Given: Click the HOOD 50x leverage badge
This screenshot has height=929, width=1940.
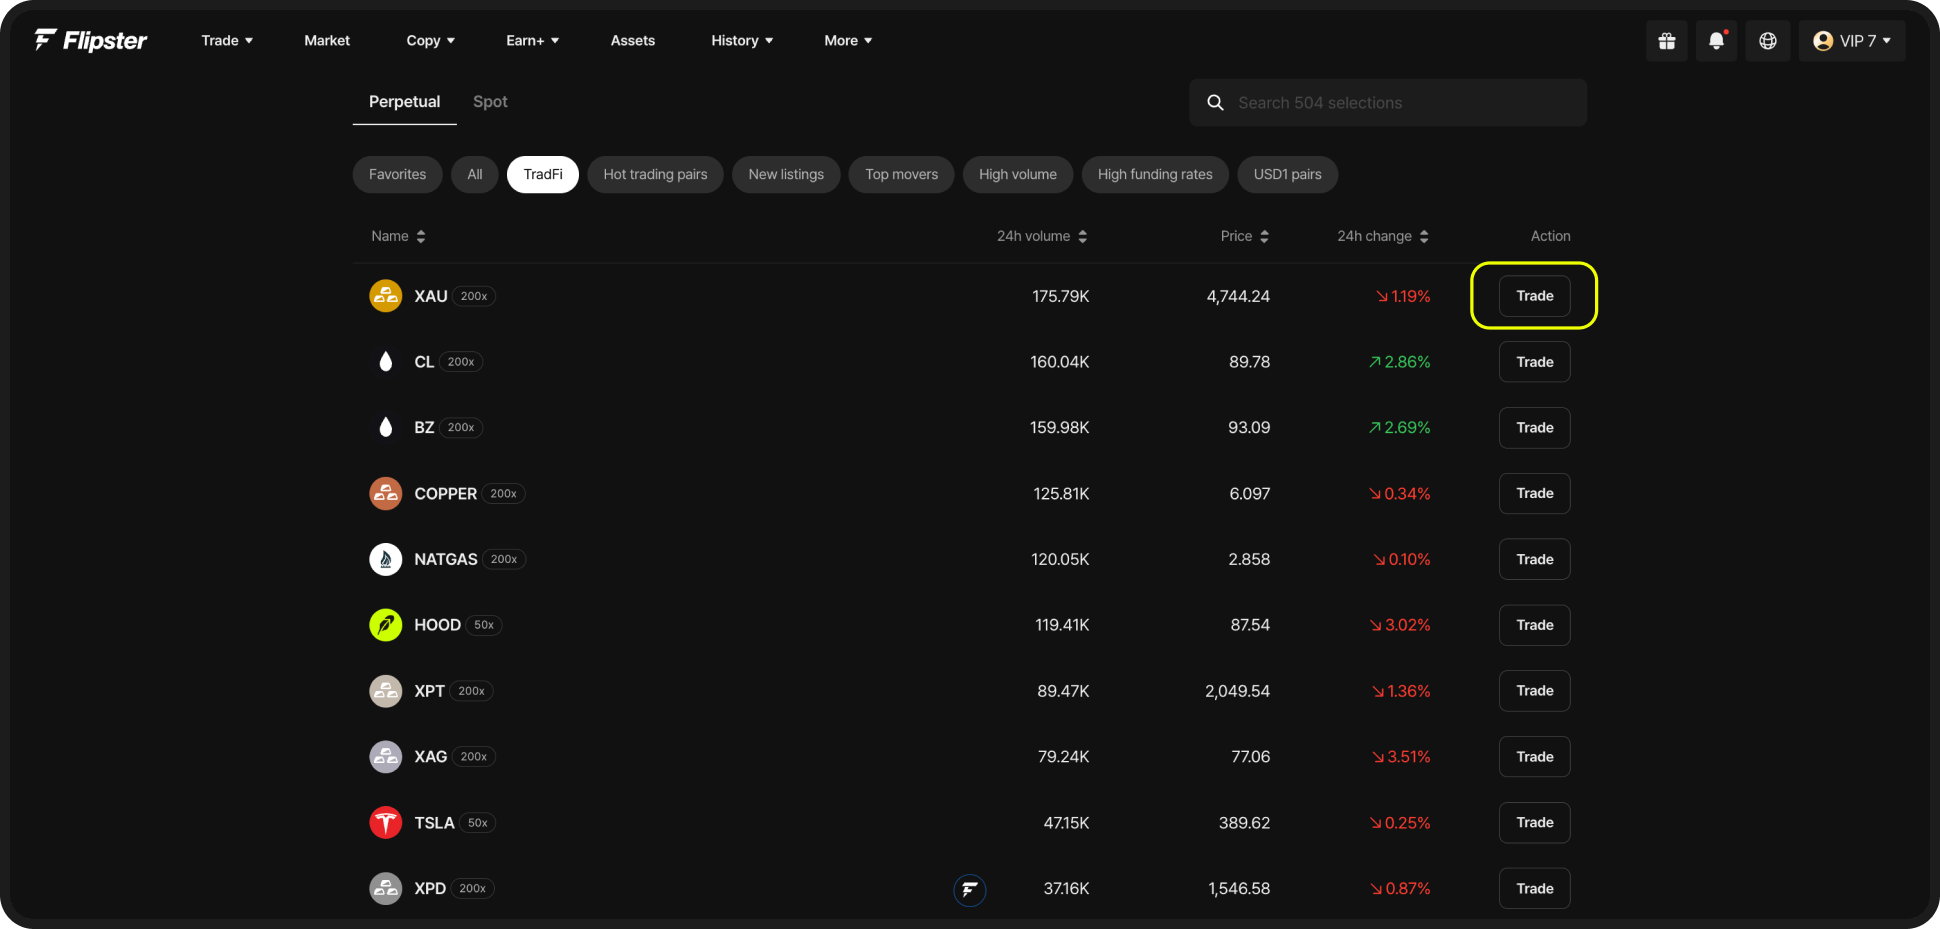Looking at the screenshot, I should (x=484, y=625).
